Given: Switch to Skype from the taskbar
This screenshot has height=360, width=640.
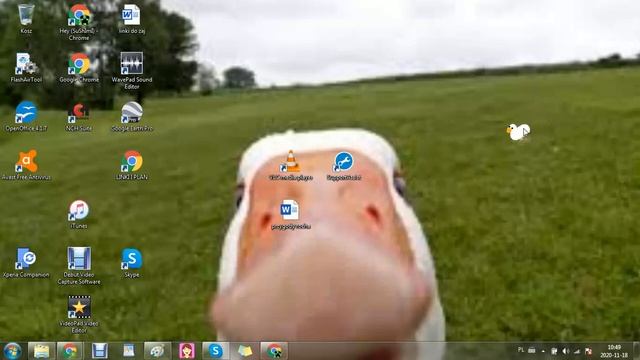Looking at the screenshot, I should [216, 351].
